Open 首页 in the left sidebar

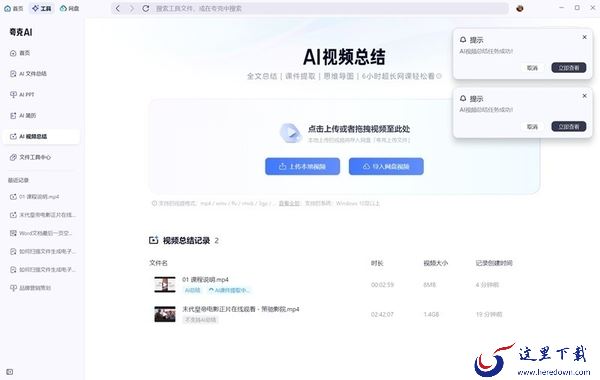tap(41, 53)
